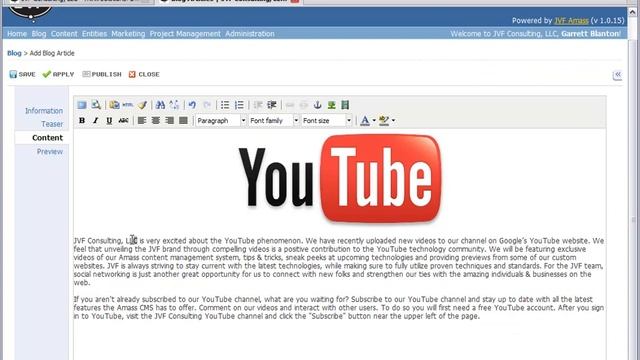Undo the last edit
Screen dimensions: 640x360
coord(192,105)
